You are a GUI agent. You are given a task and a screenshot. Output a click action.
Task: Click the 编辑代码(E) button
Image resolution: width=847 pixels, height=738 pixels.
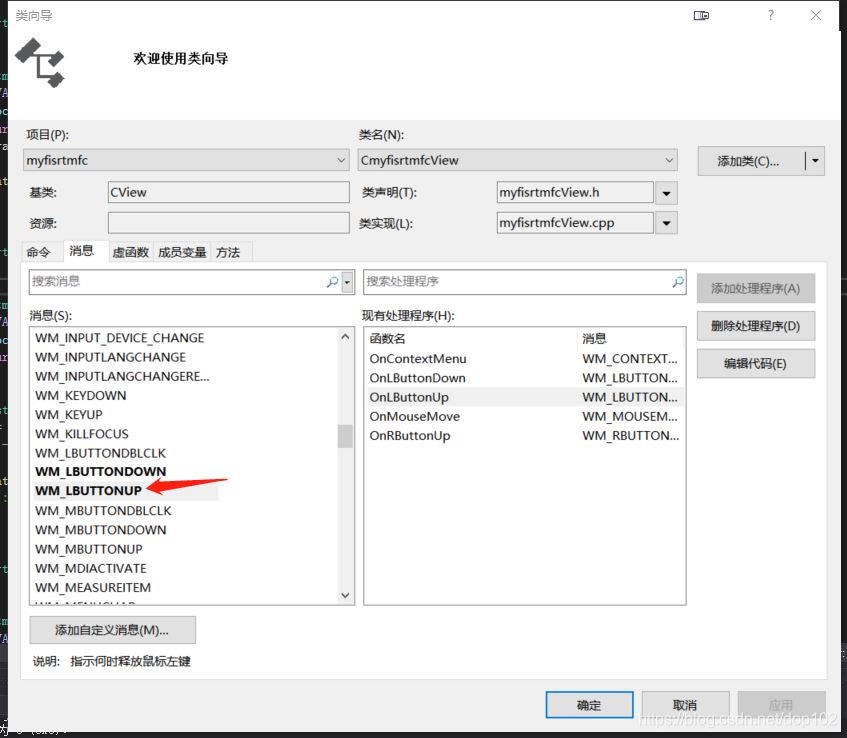pos(755,363)
